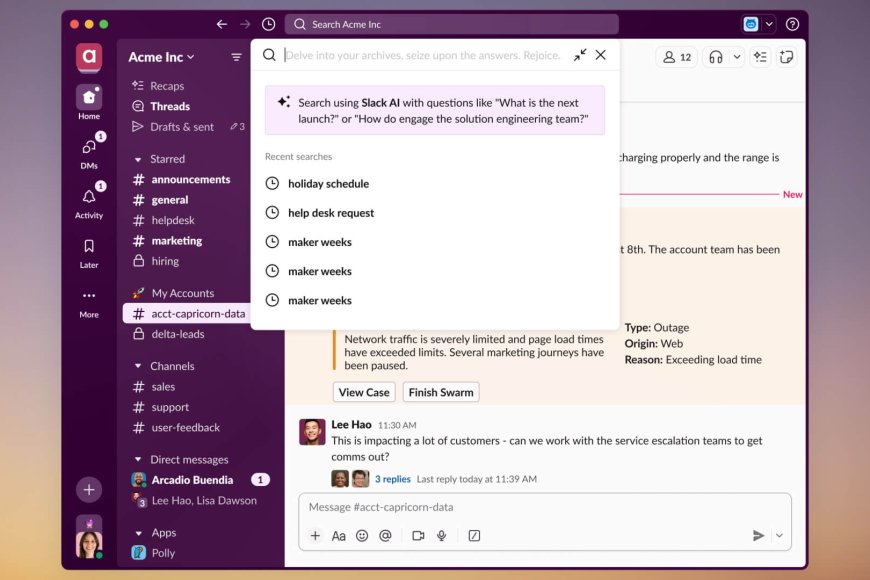Open the slash commands shortcut icon
The height and width of the screenshot is (580, 870).
(x=474, y=535)
